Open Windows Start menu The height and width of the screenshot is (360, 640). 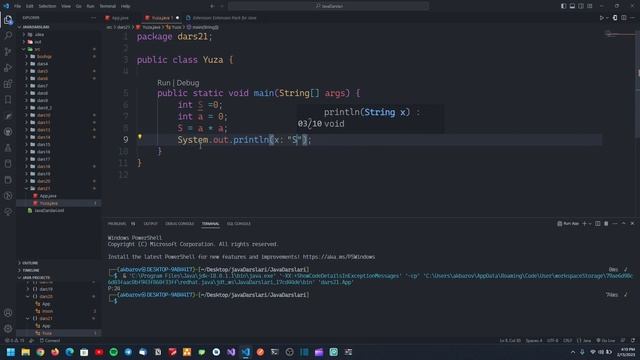tap(11, 352)
